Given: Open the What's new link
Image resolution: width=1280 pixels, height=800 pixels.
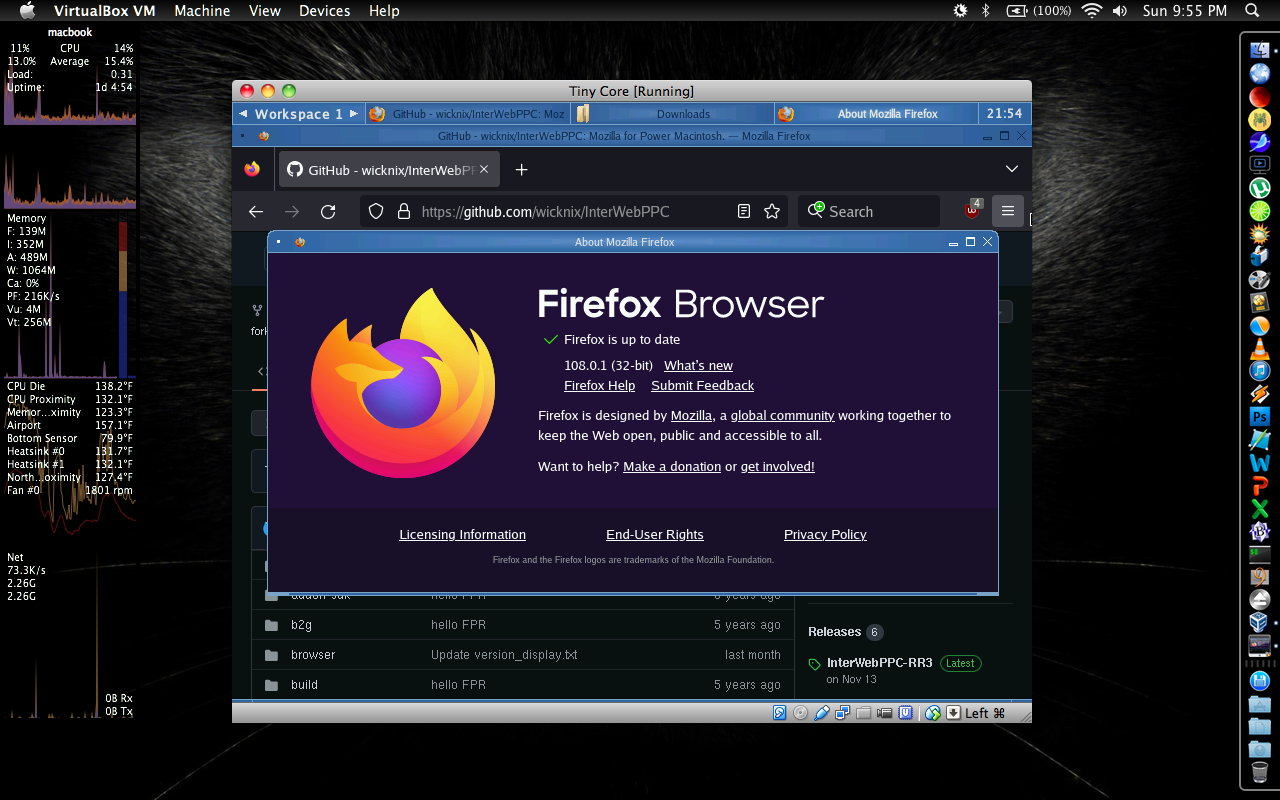Looking at the screenshot, I should [x=698, y=366].
